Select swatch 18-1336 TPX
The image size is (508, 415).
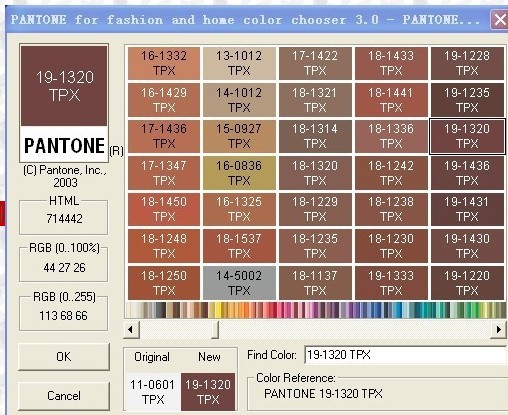pos(391,136)
